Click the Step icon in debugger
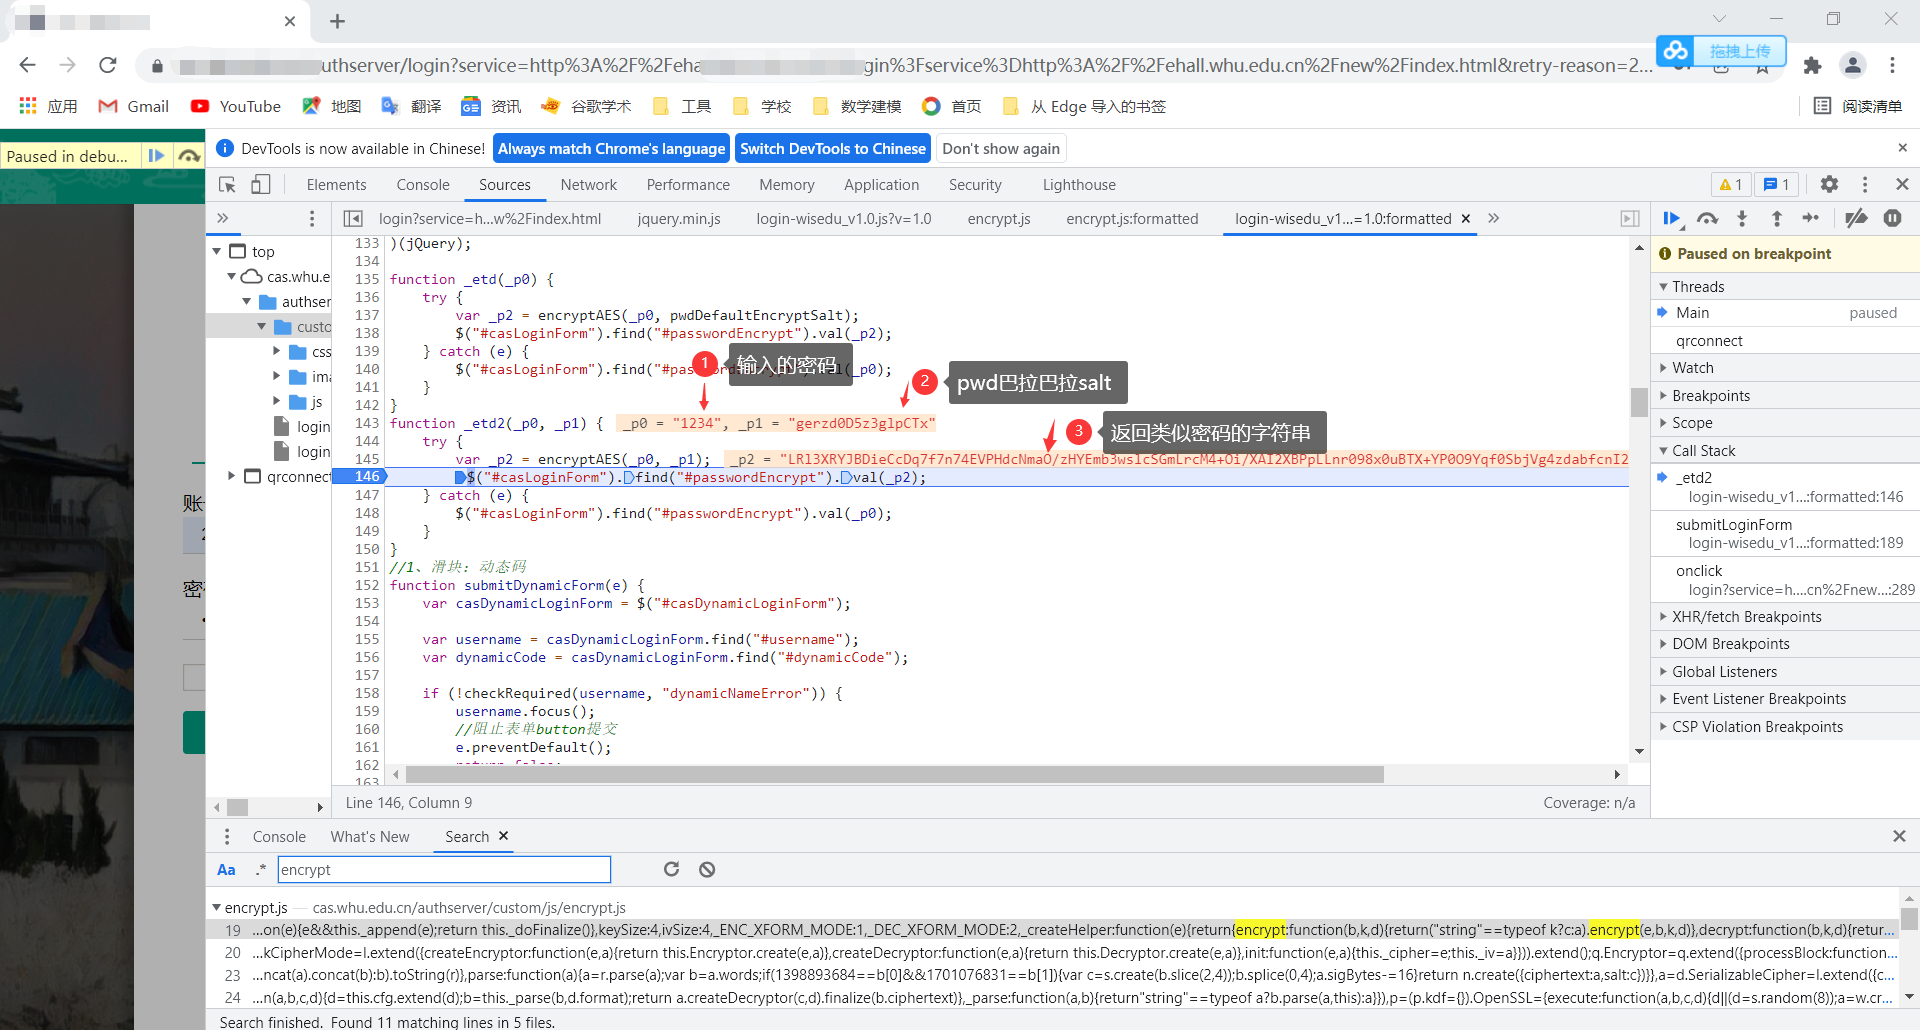This screenshot has width=1920, height=1030. (x=1811, y=218)
